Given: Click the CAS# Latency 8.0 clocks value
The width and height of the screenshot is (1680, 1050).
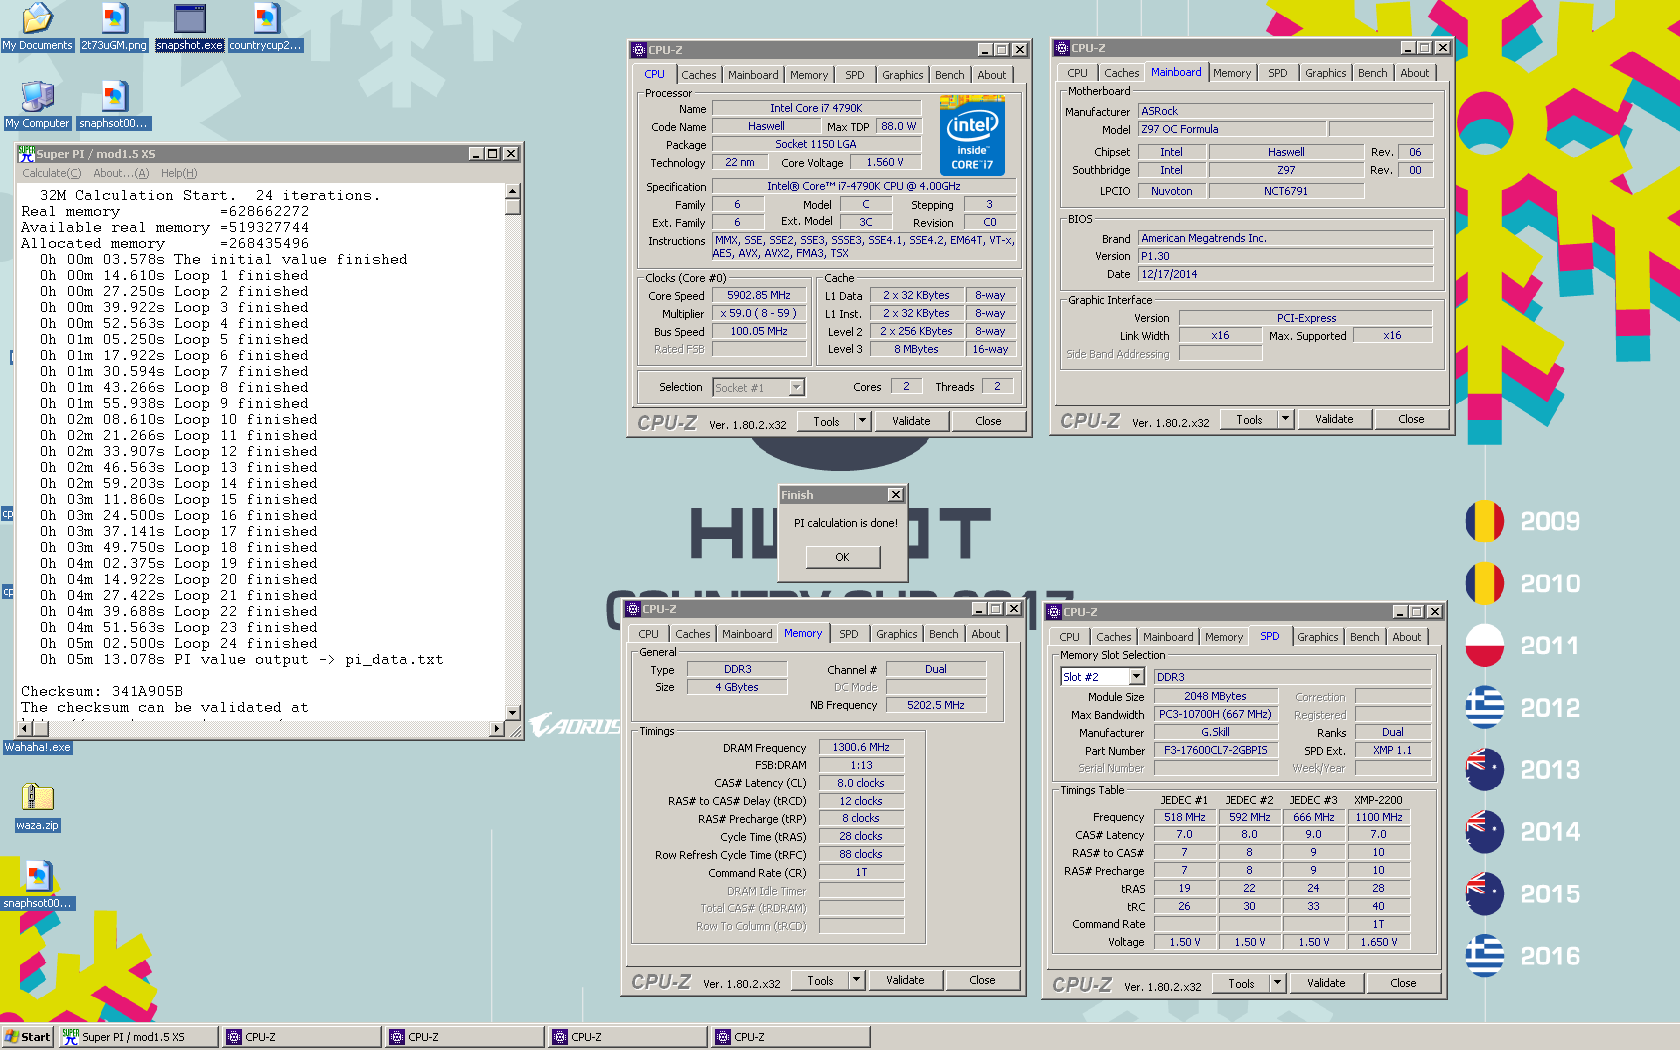Looking at the screenshot, I should pos(861,783).
